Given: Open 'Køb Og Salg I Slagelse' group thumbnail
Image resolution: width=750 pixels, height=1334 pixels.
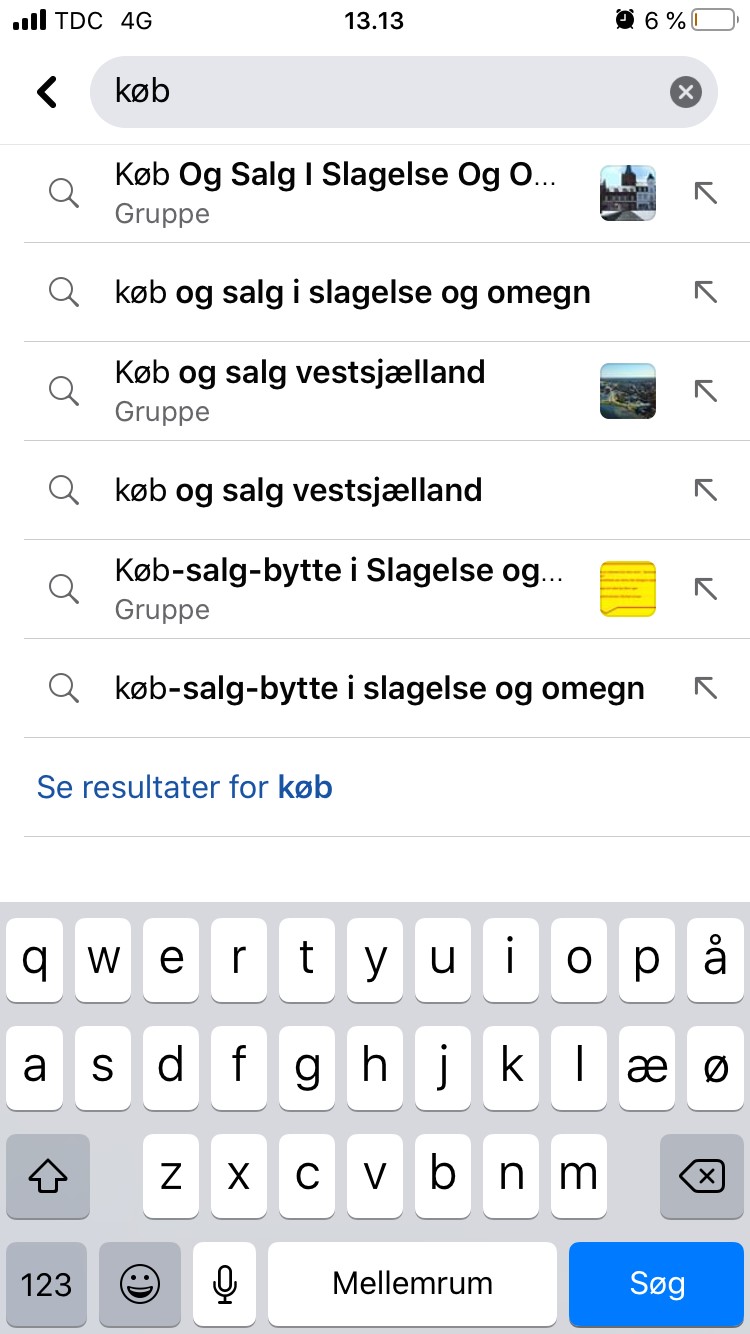Looking at the screenshot, I should coord(627,193).
